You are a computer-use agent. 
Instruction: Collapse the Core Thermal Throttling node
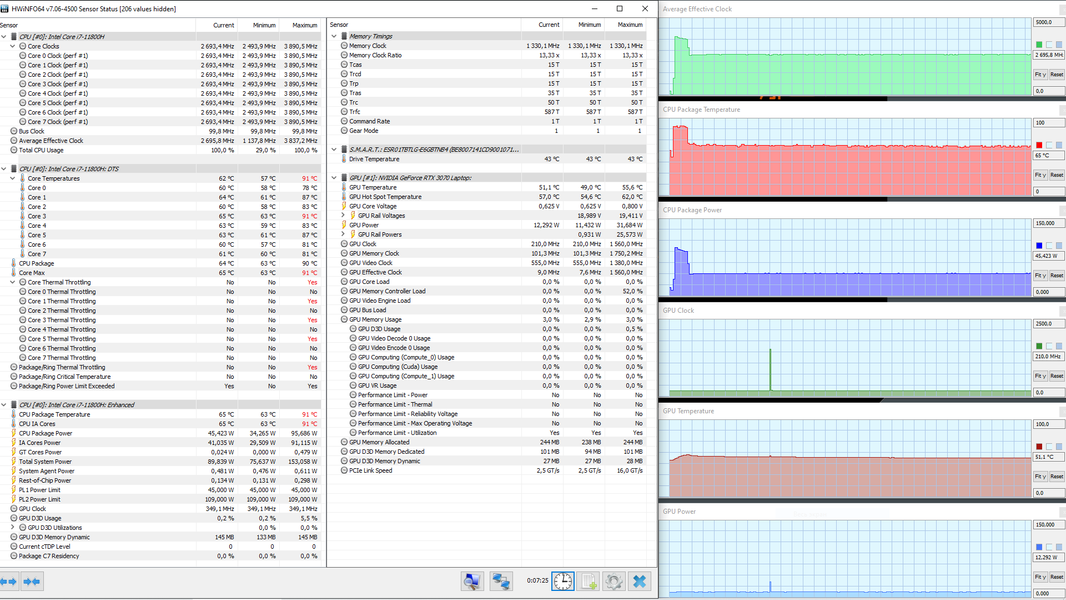(13, 282)
